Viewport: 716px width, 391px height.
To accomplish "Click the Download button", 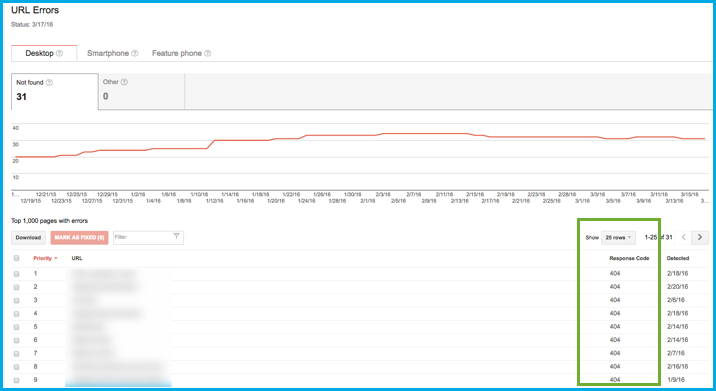I will (x=28, y=238).
